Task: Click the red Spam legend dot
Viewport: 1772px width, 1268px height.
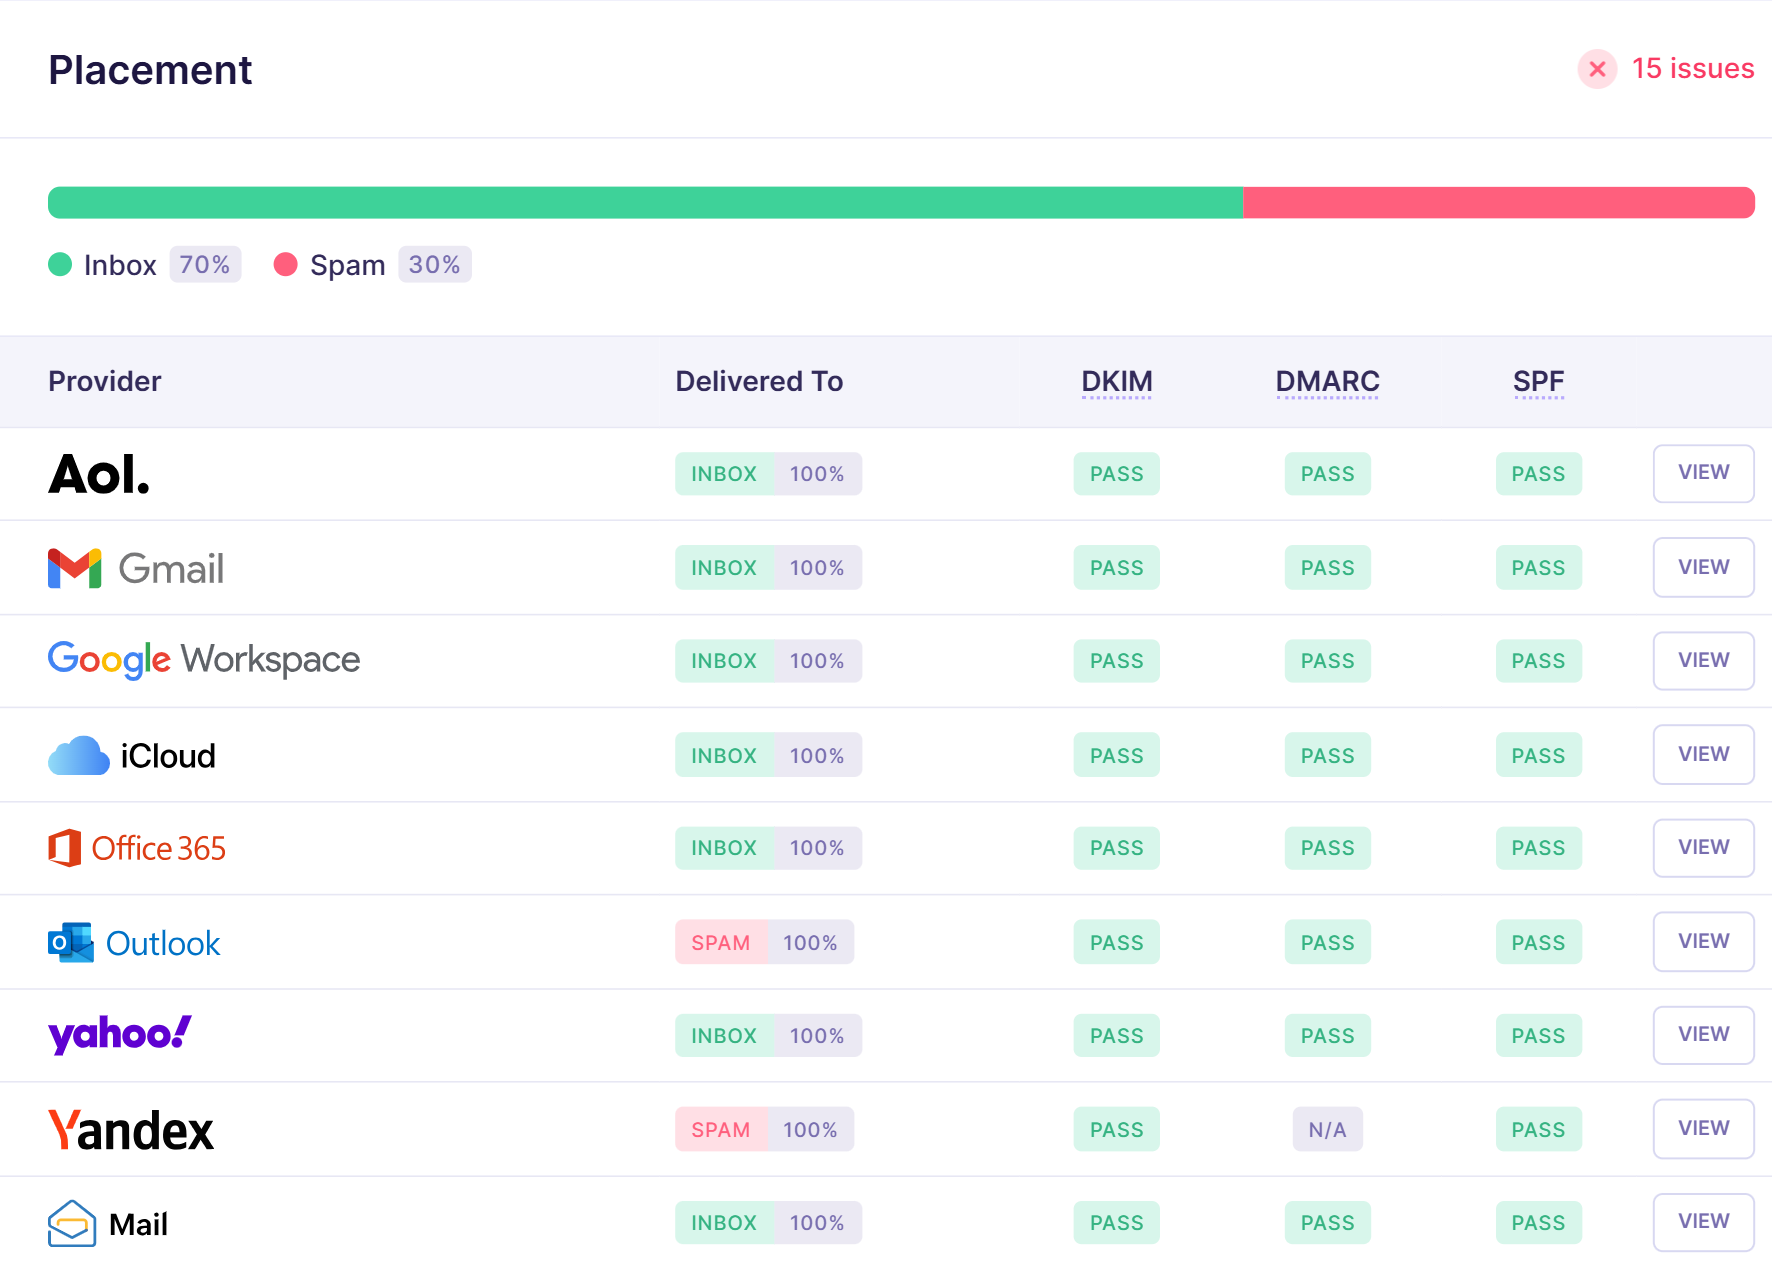Action: point(286,264)
